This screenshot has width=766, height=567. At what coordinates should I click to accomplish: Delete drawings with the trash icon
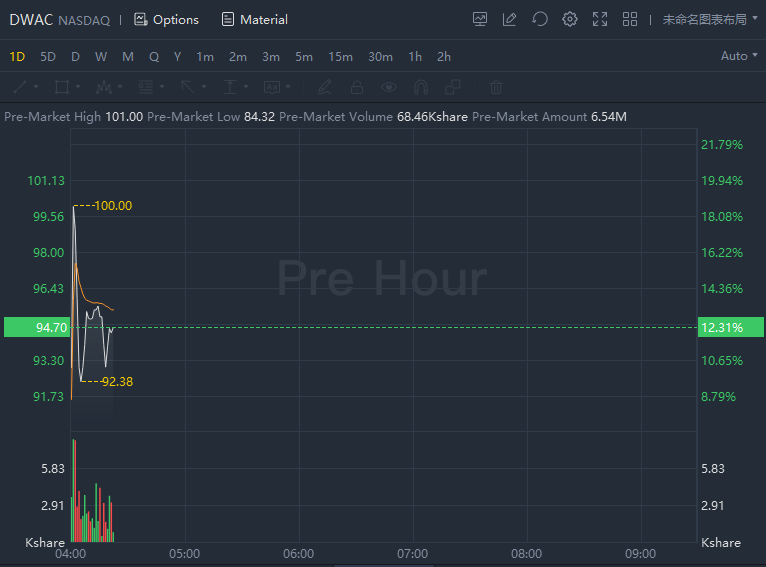pyautogui.click(x=496, y=87)
